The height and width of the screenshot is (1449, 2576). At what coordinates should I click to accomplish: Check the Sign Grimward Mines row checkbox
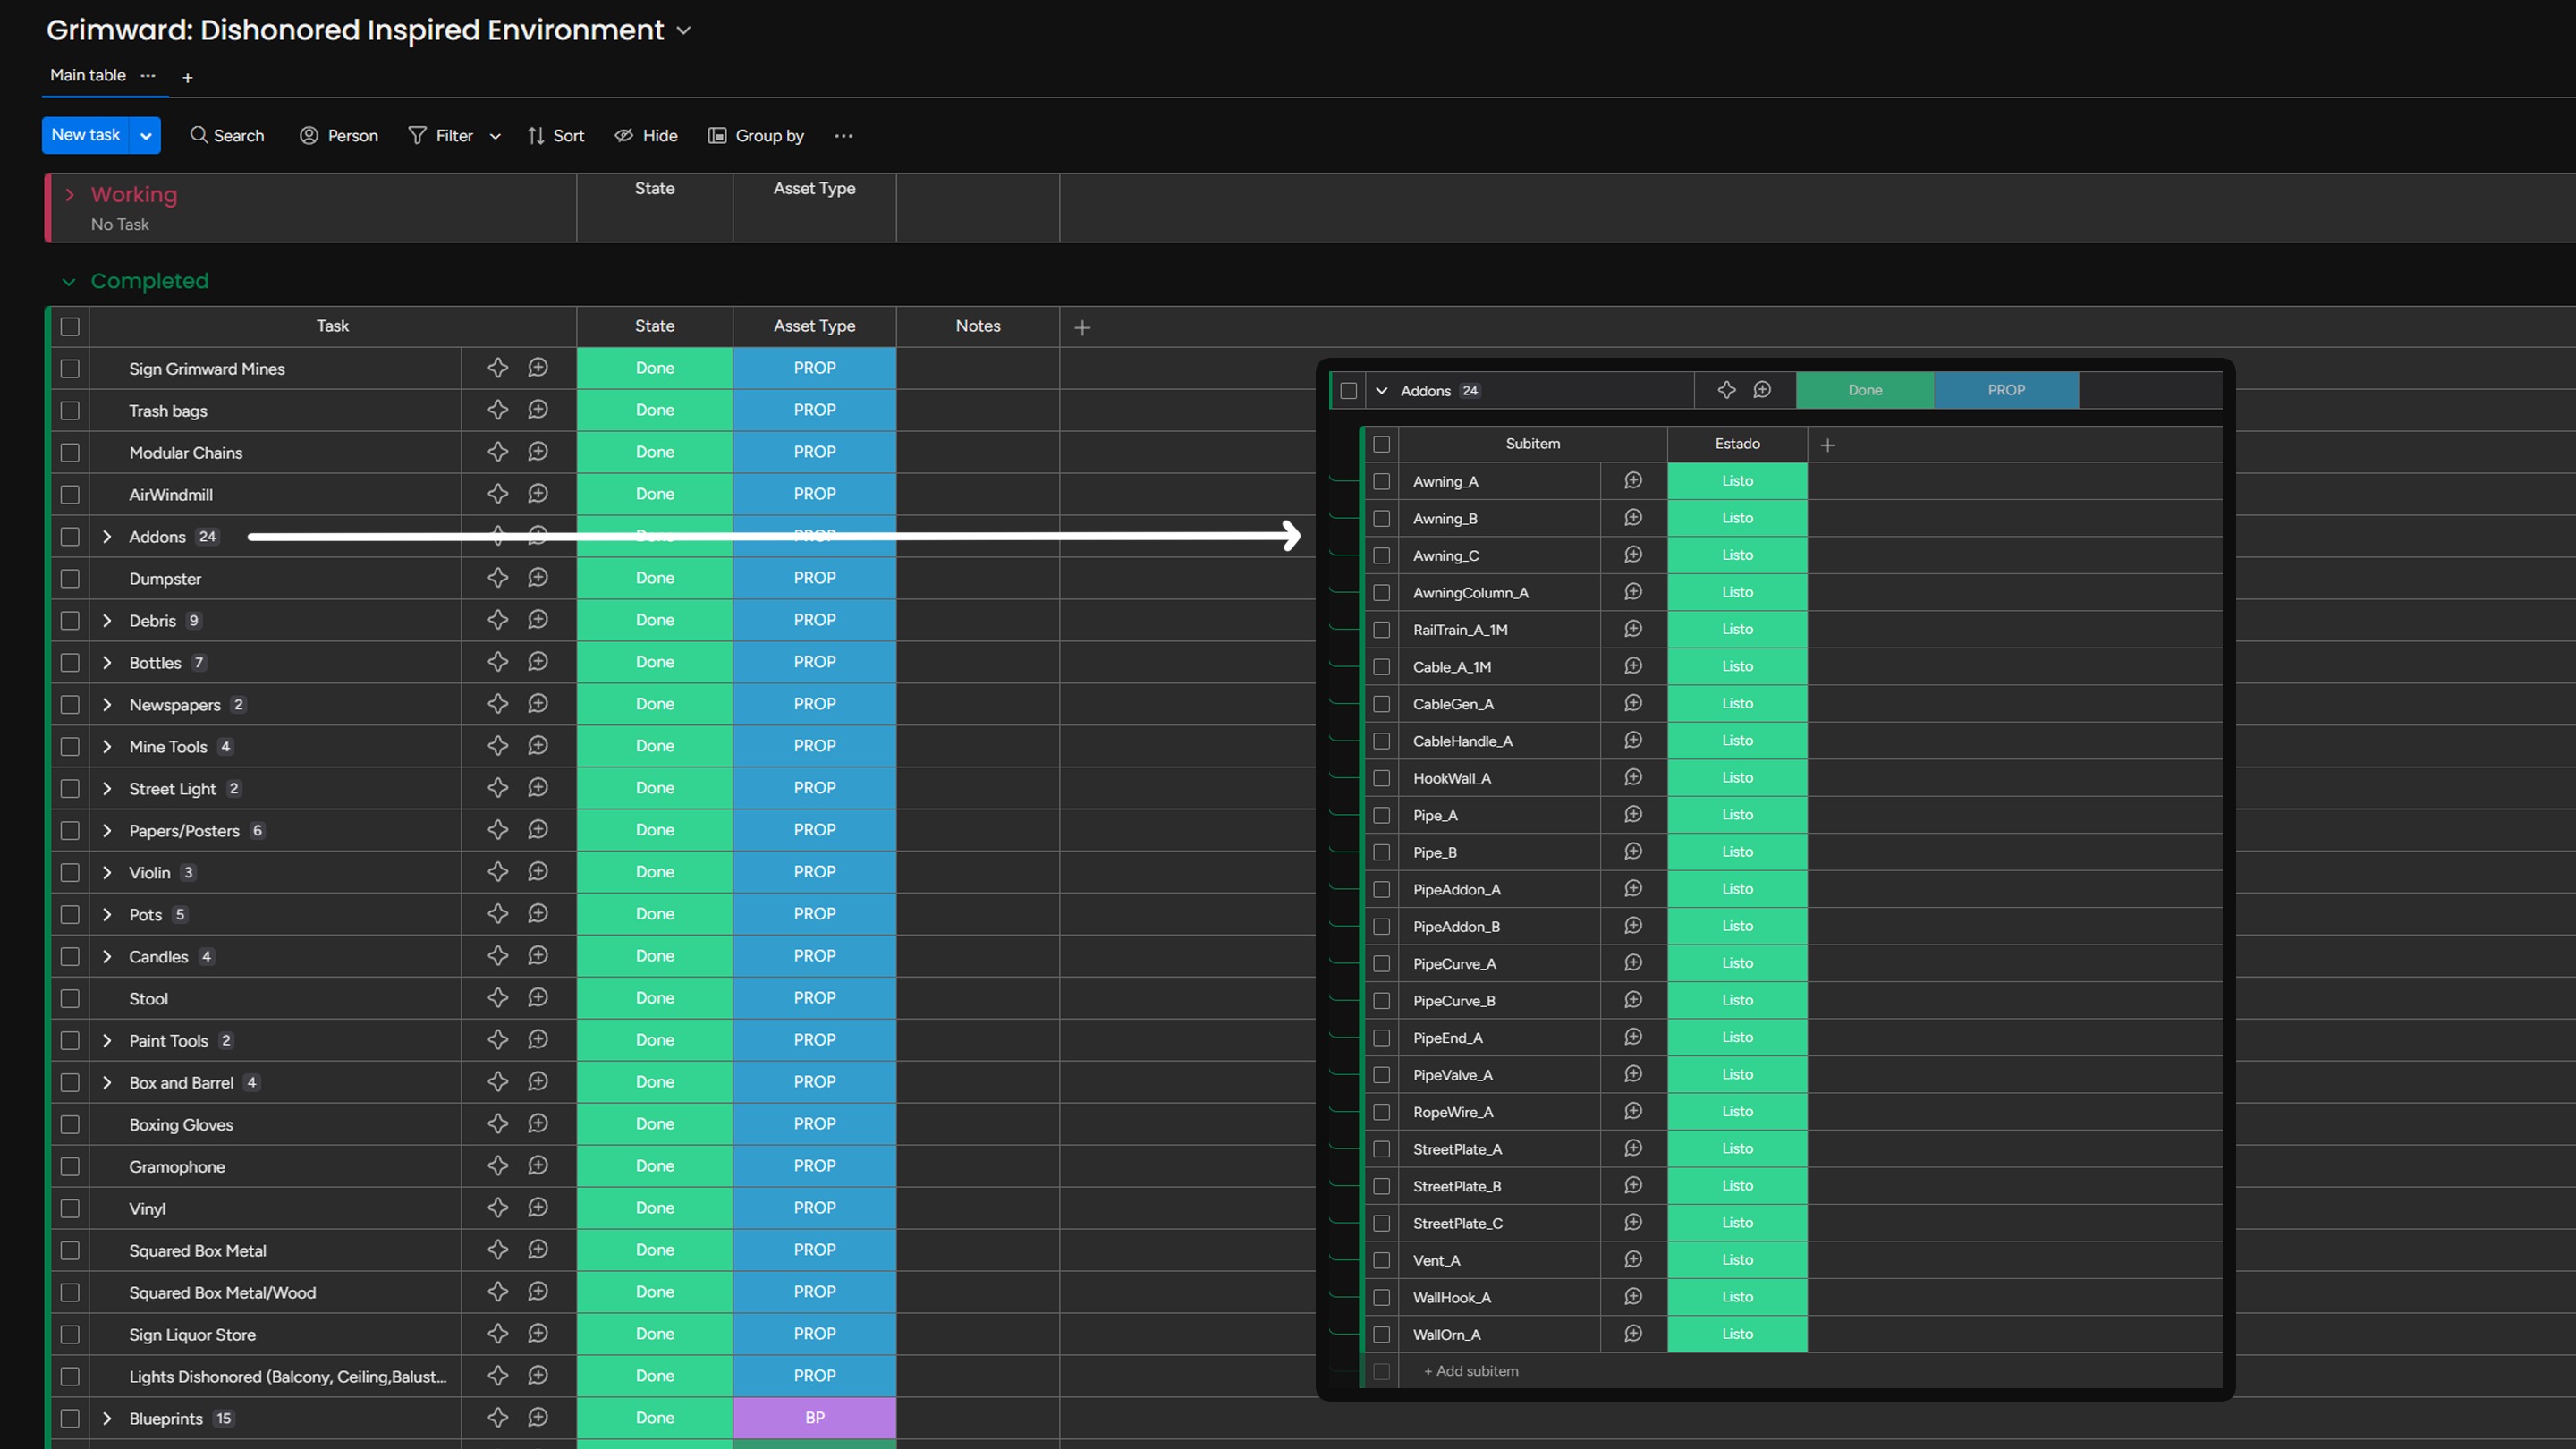pyautogui.click(x=70, y=369)
